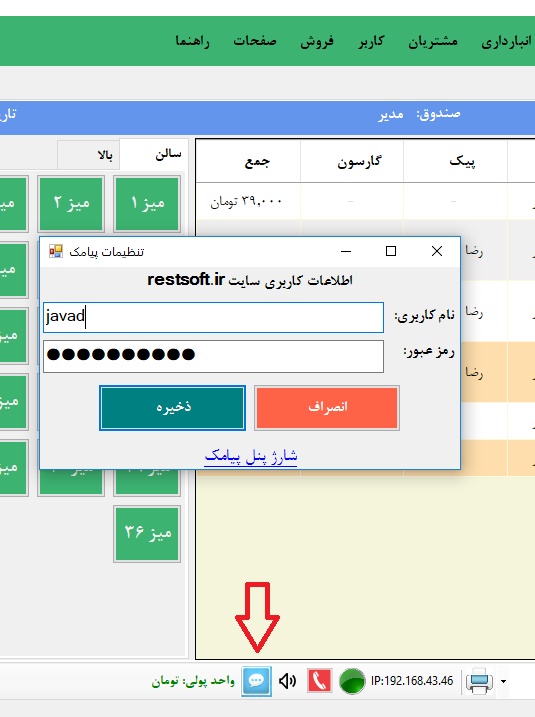This screenshot has width=535, height=717.
Task: Cancel dialog with انصراف button
Action: [x=327, y=408]
